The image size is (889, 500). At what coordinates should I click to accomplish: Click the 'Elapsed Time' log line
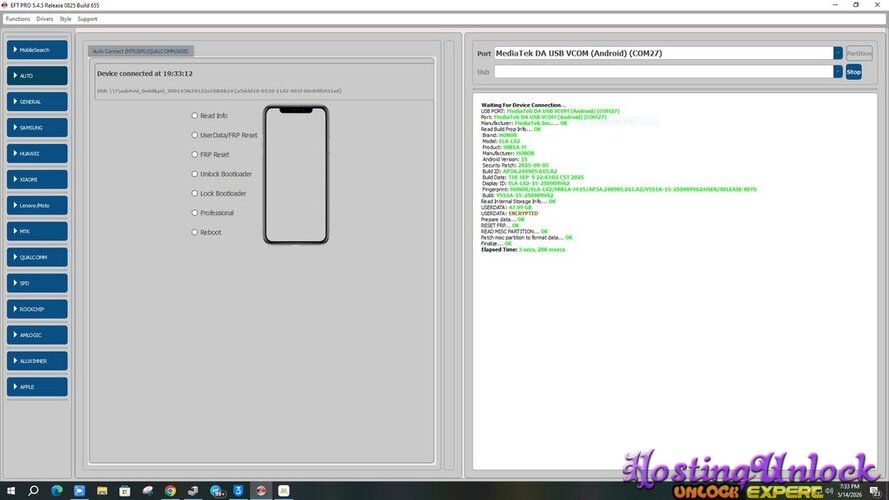coord(523,249)
